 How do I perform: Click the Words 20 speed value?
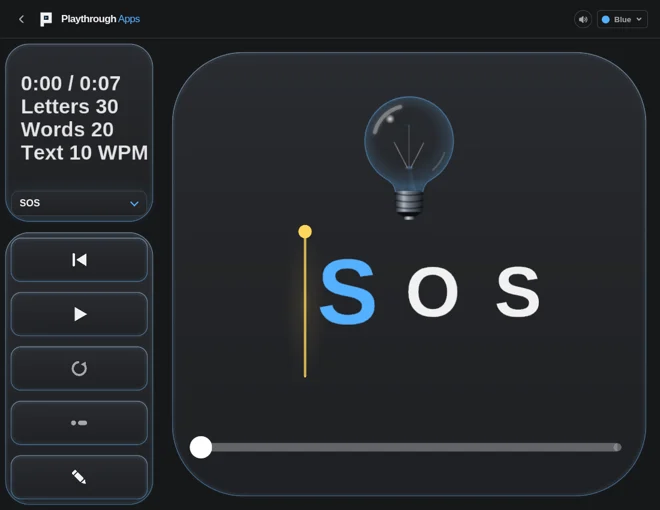[x=67, y=130]
